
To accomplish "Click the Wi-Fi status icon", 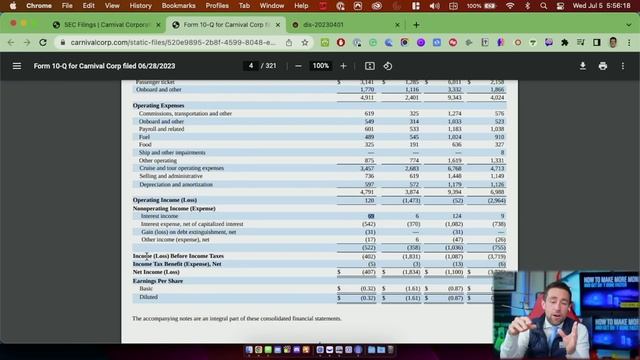I will coord(510,6).
